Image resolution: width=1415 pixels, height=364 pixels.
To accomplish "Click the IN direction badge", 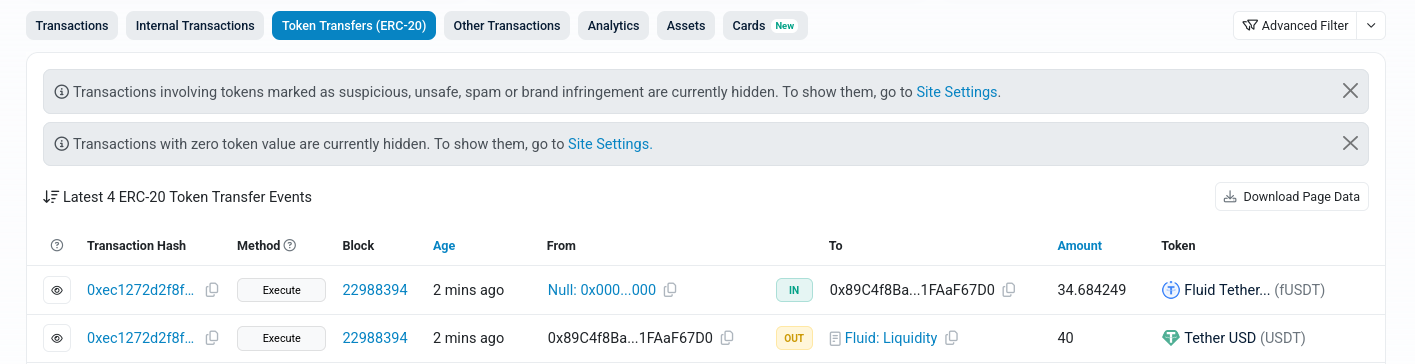I will tap(794, 290).
